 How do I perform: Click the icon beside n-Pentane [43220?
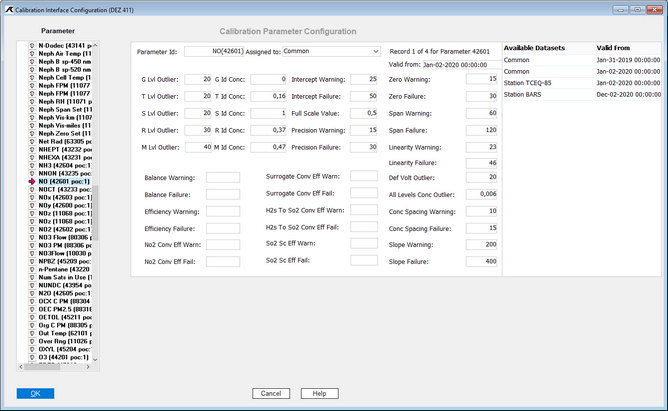click(32, 270)
